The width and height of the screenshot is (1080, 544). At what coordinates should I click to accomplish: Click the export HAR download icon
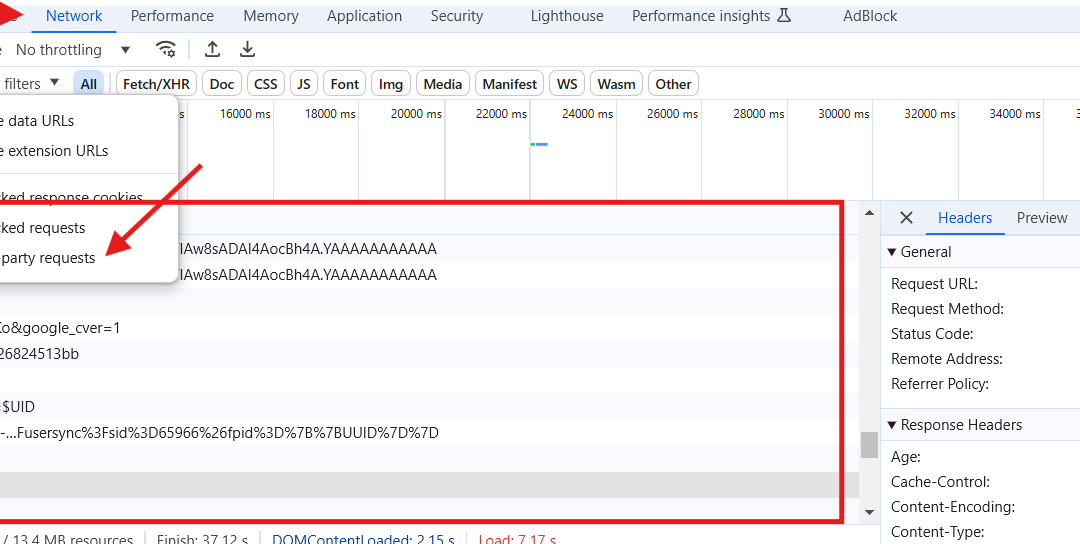(x=247, y=50)
